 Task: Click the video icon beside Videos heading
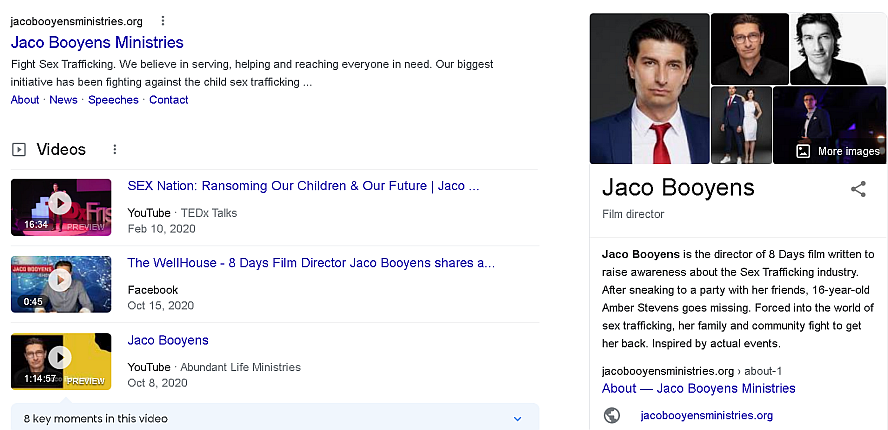click(19, 150)
